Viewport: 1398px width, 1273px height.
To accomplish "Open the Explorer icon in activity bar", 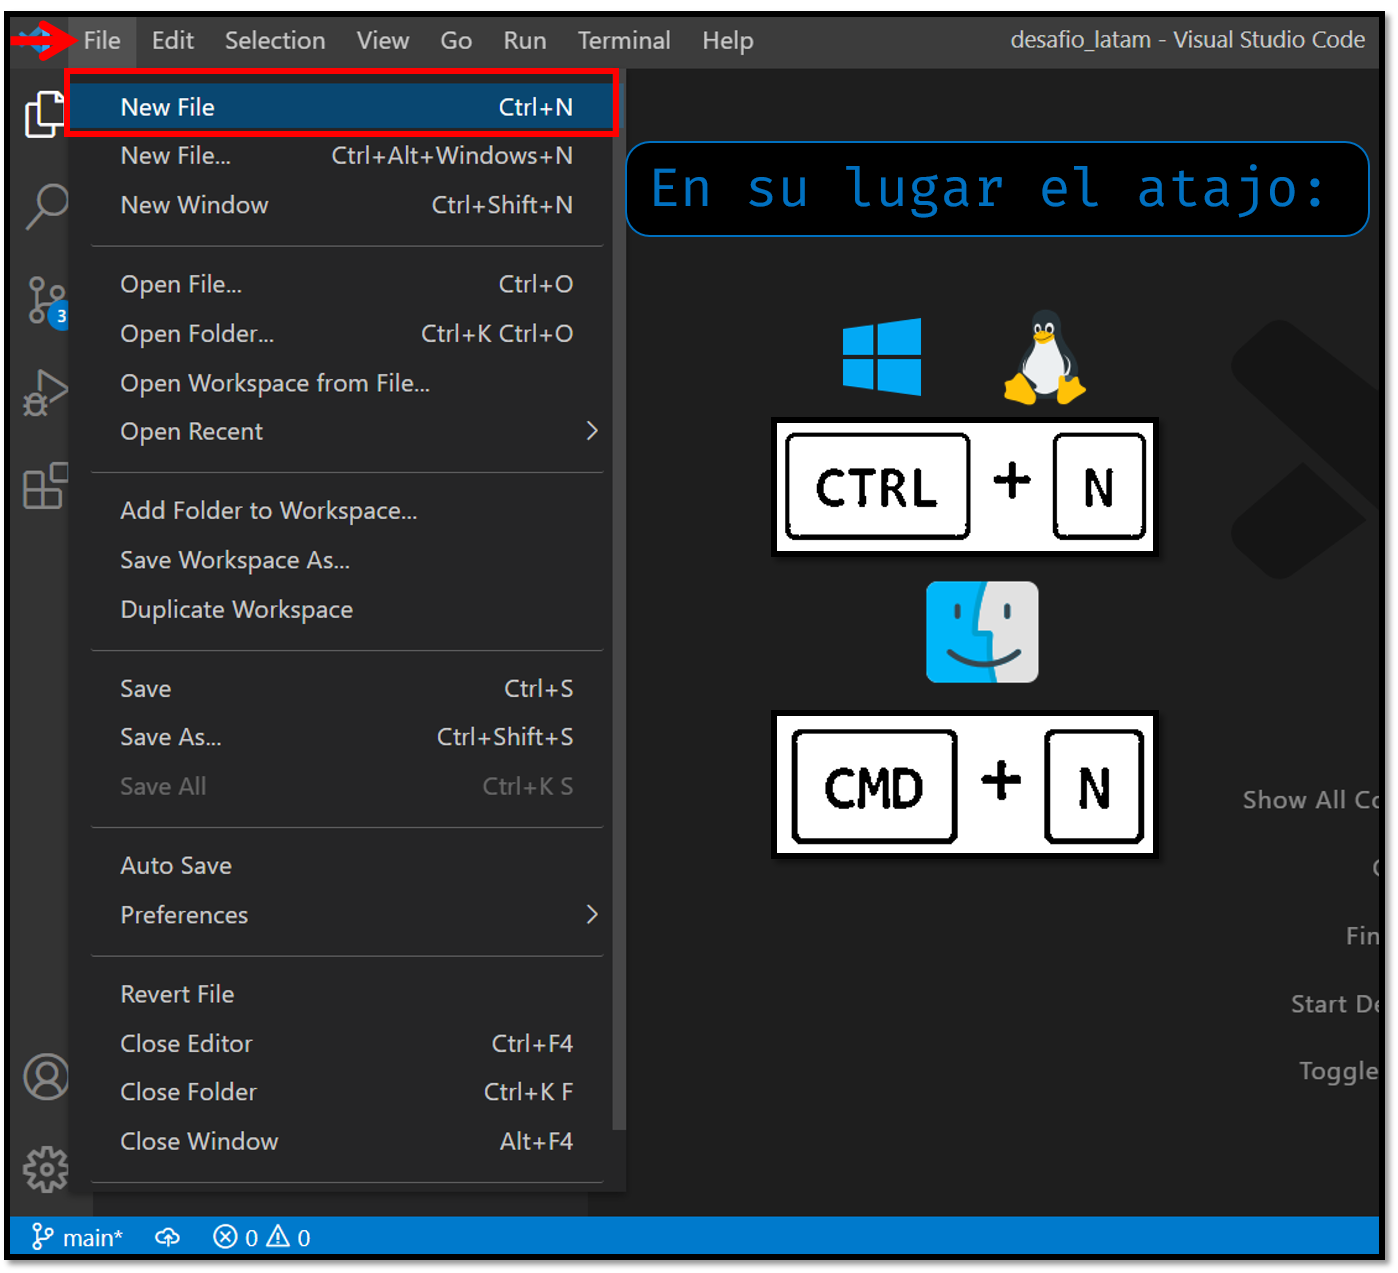I will tap(43, 113).
